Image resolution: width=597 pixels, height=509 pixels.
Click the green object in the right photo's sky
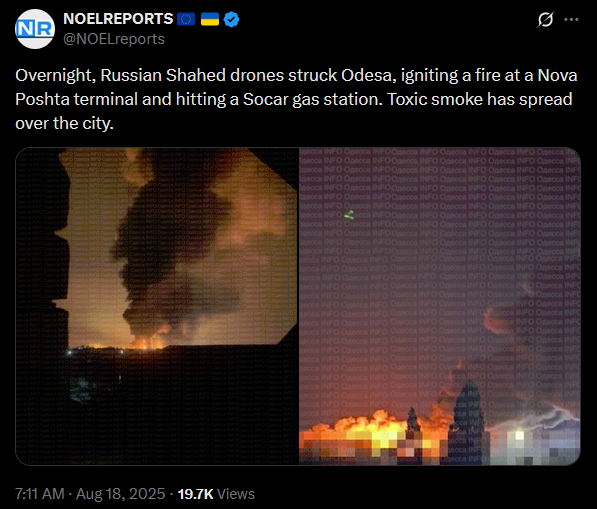pos(350,215)
